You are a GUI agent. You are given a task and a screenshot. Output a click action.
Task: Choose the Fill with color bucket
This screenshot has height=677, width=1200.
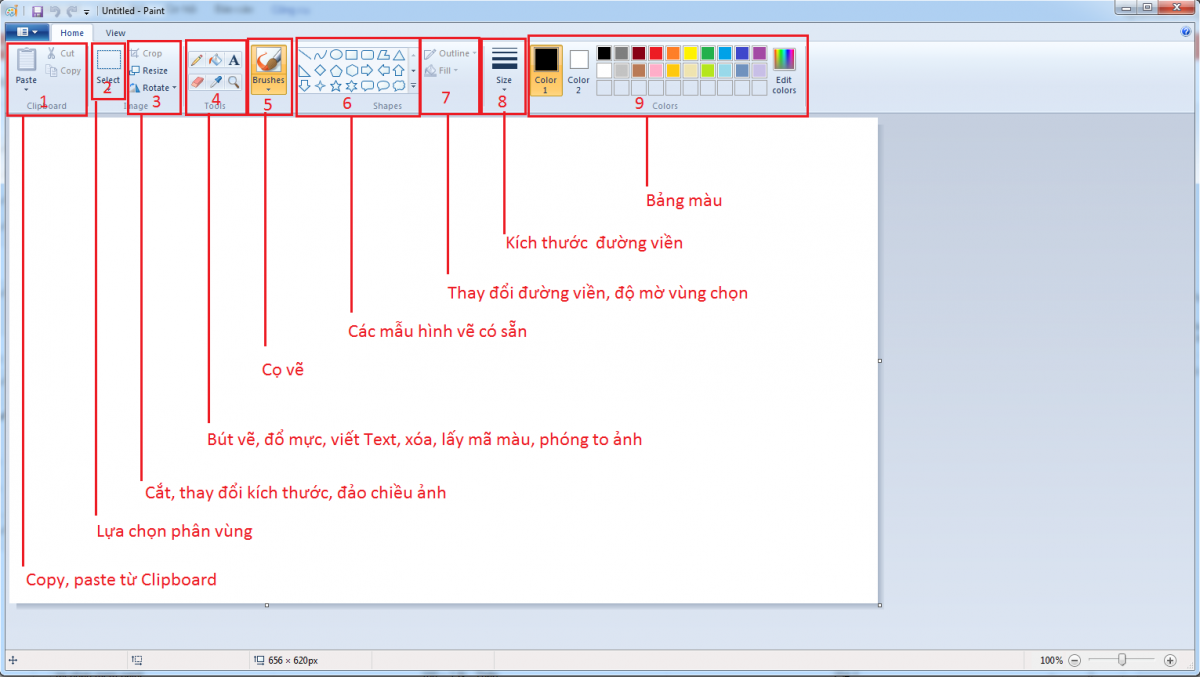[x=215, y=61]
